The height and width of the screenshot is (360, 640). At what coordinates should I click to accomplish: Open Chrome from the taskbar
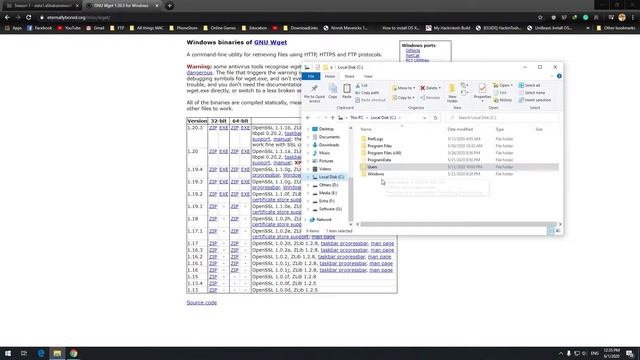[73, 353]
